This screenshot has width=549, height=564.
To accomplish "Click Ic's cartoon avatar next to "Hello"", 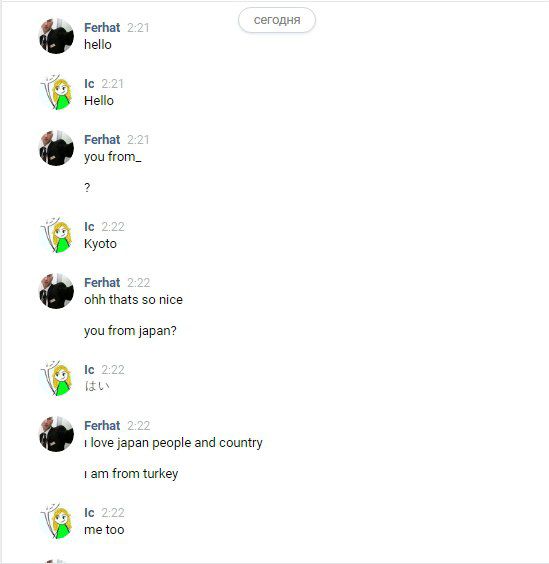I will click(x=56, y=92).
